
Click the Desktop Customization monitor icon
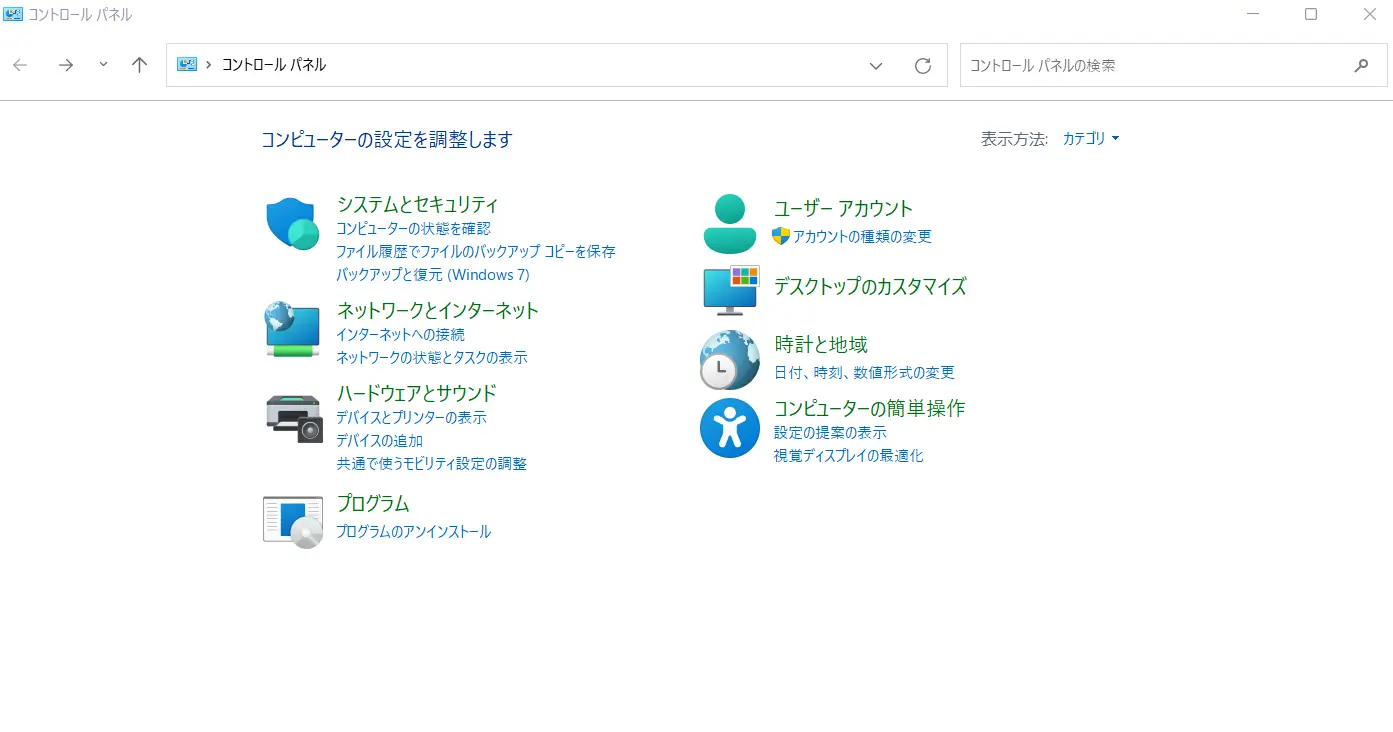point(731,289)
